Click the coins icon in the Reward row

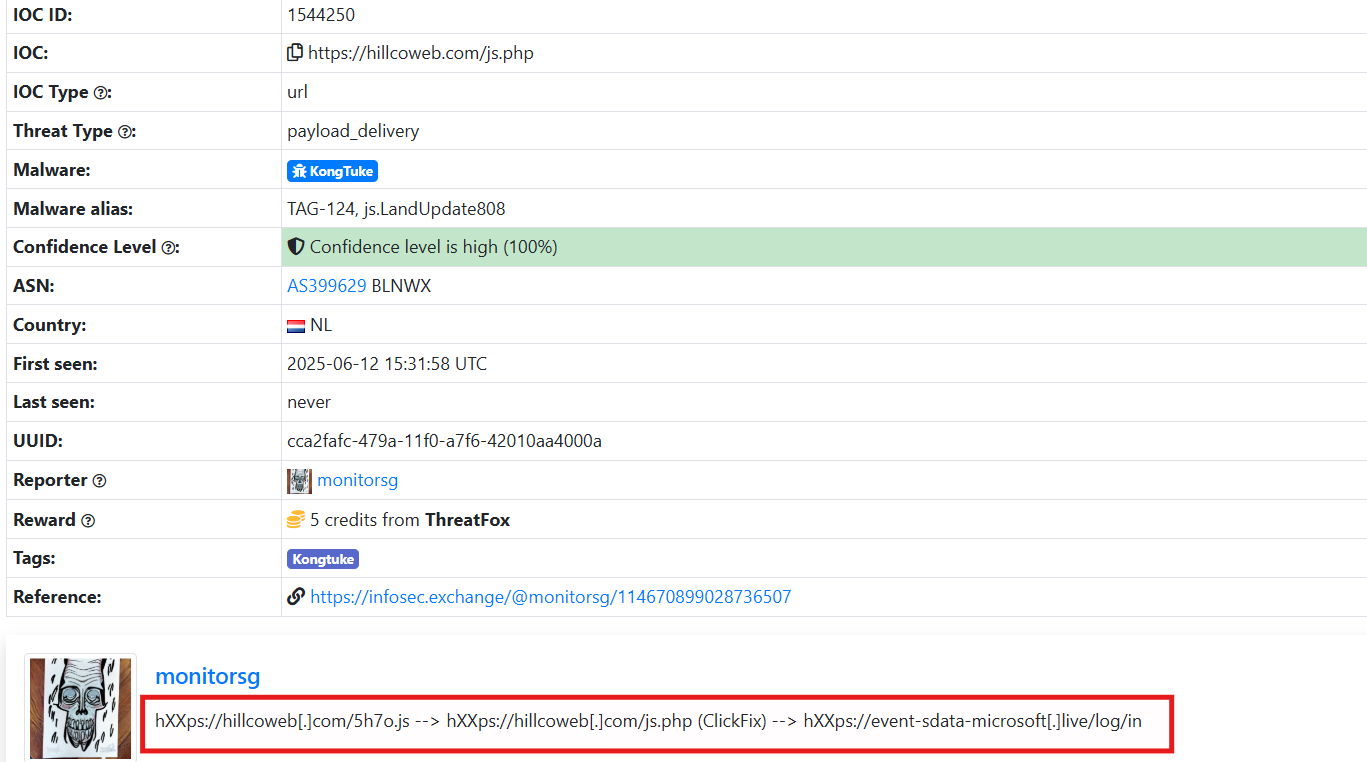coord(295,520)
